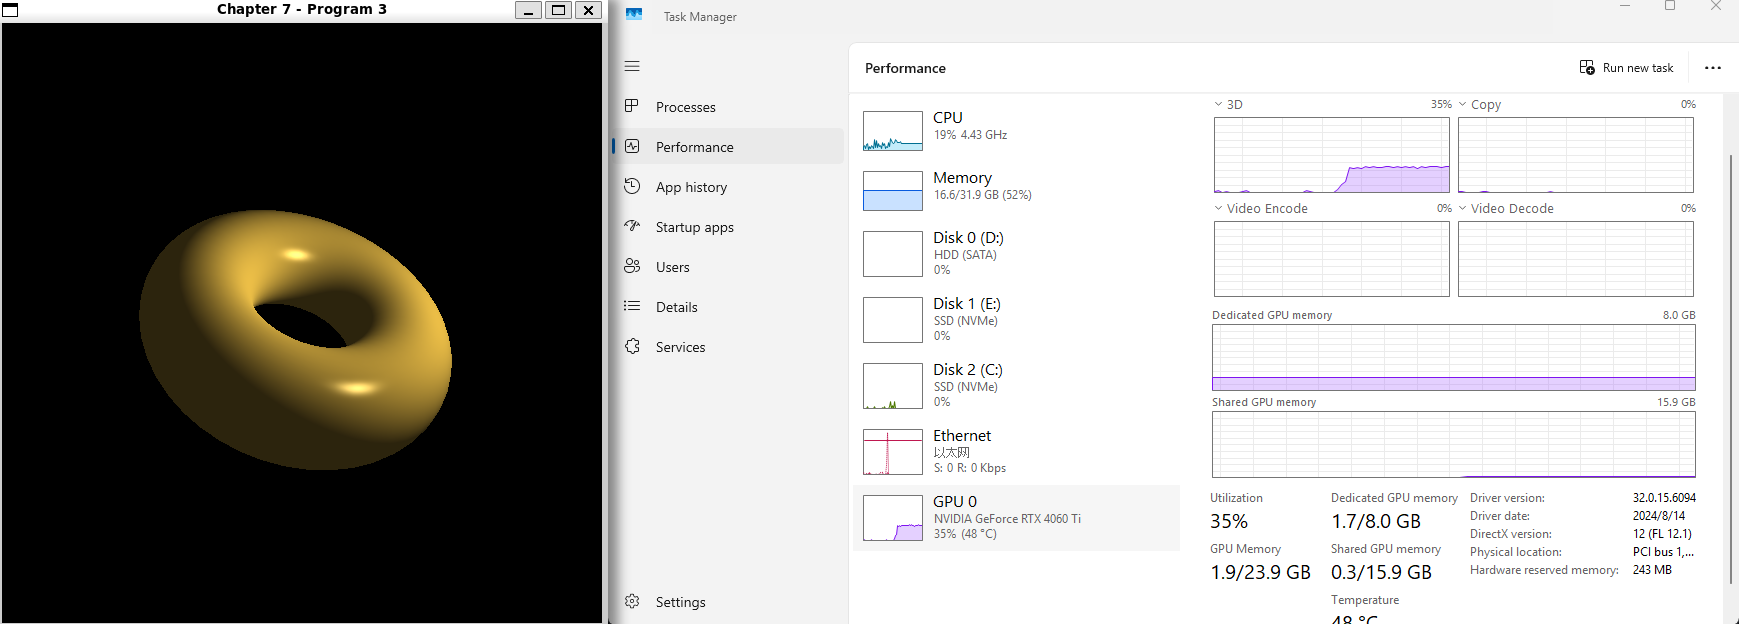
Task: Open the three-dot more options menu
Action: [x=1712, y=68]
